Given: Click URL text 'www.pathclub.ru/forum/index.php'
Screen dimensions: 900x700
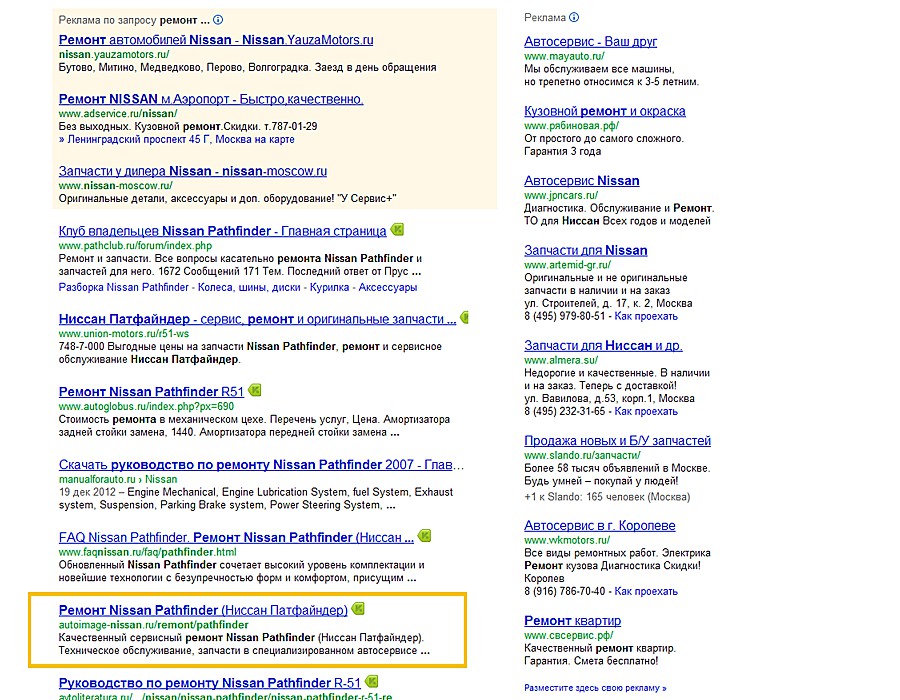Looking at the screenshot, I should [x=135, y=246].
